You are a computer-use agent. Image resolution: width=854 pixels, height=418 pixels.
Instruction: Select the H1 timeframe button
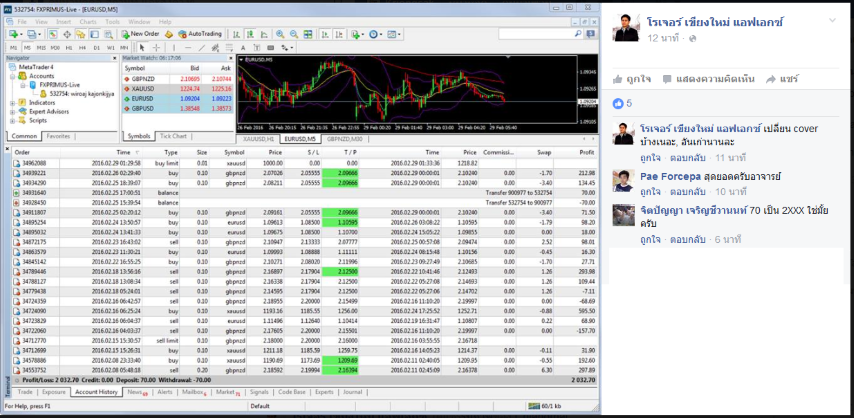pos(69,47)
